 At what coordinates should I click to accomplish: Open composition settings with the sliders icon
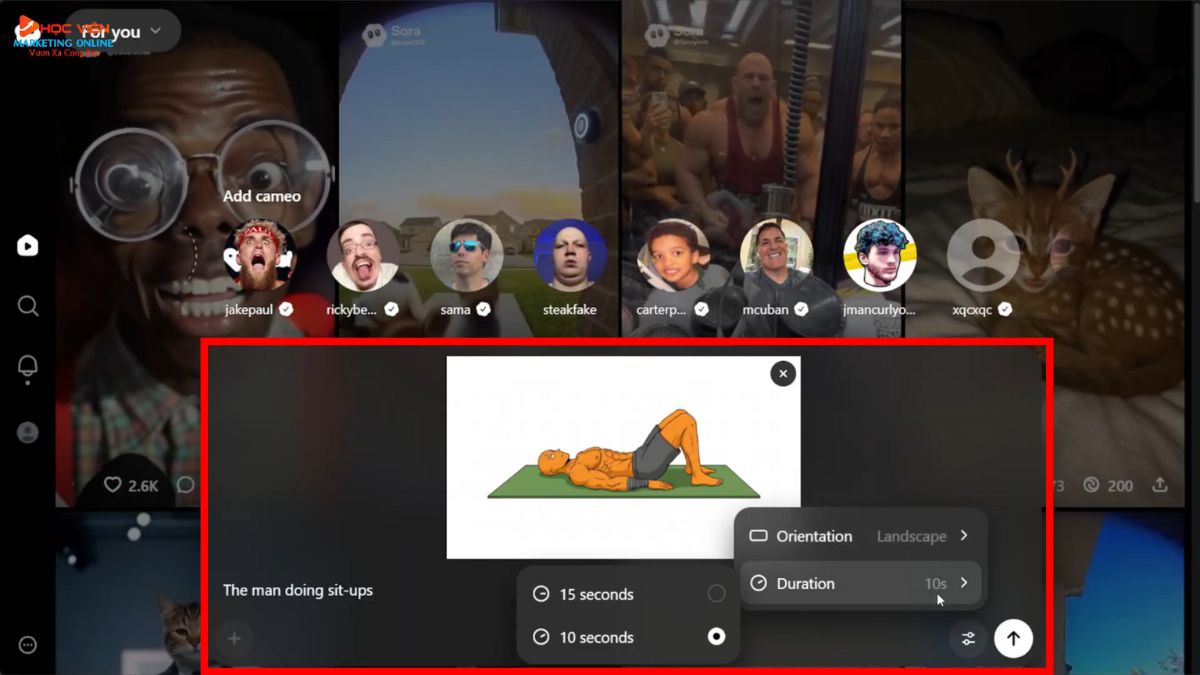(967, 638)
